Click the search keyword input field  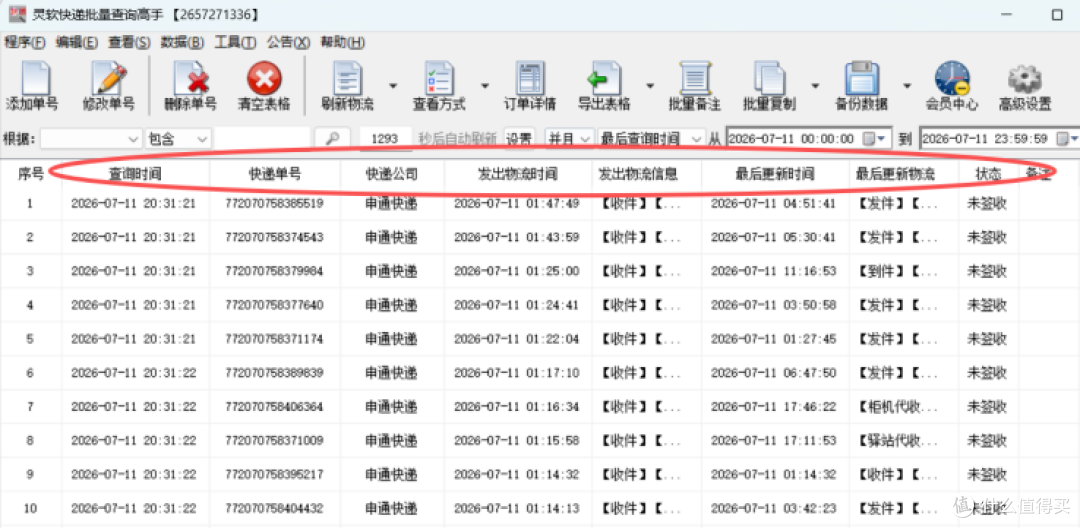click(262, 138)
